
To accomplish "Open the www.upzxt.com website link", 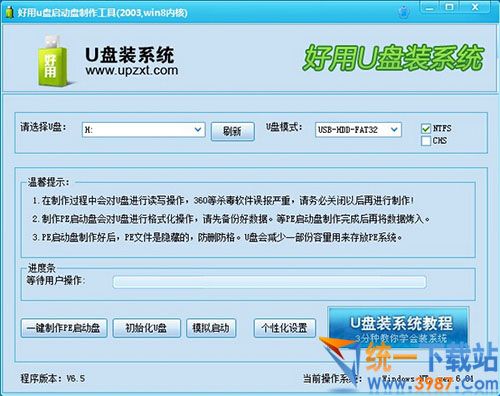I will 132,71.
